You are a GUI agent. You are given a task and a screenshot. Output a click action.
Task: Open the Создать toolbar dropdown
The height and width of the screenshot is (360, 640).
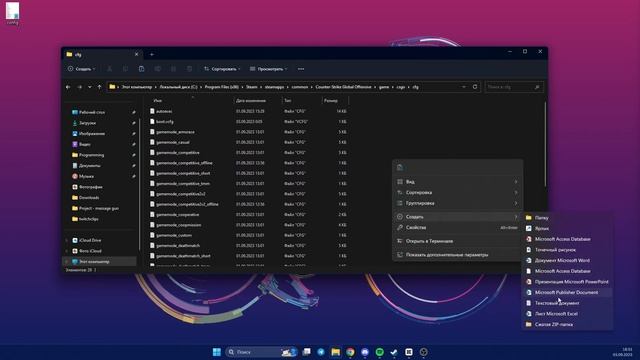[81, 69]
